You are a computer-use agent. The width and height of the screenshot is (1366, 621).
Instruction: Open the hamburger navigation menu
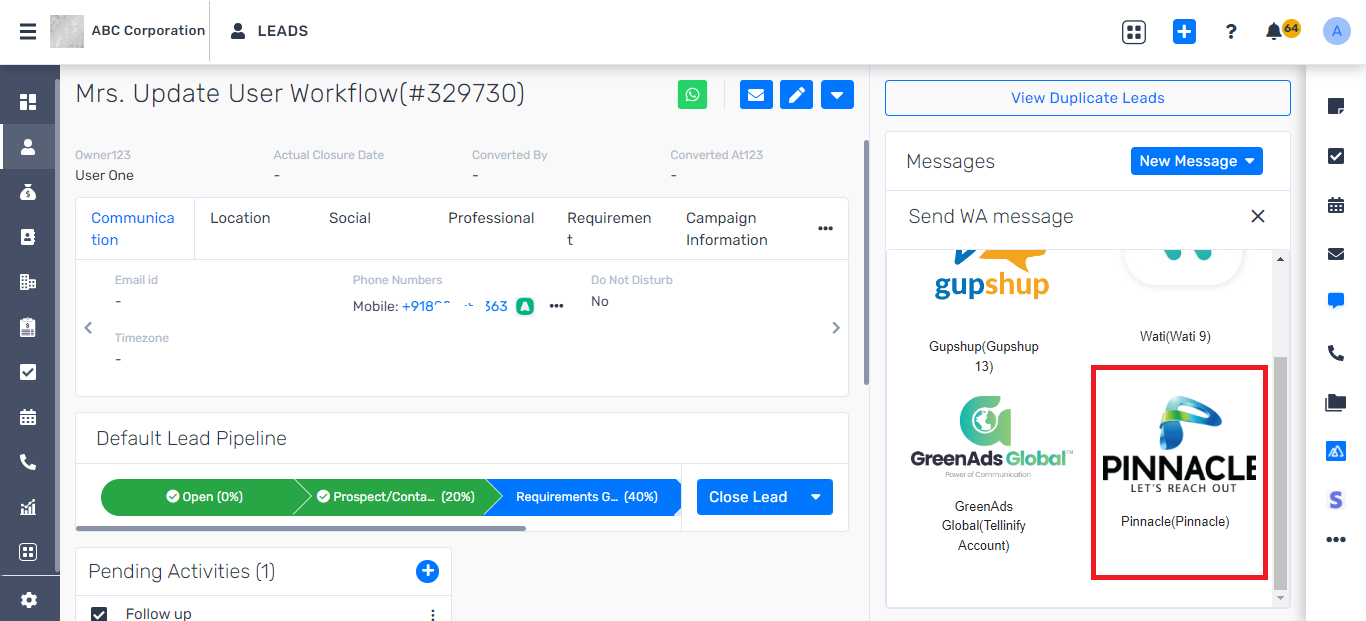(28, 31)
